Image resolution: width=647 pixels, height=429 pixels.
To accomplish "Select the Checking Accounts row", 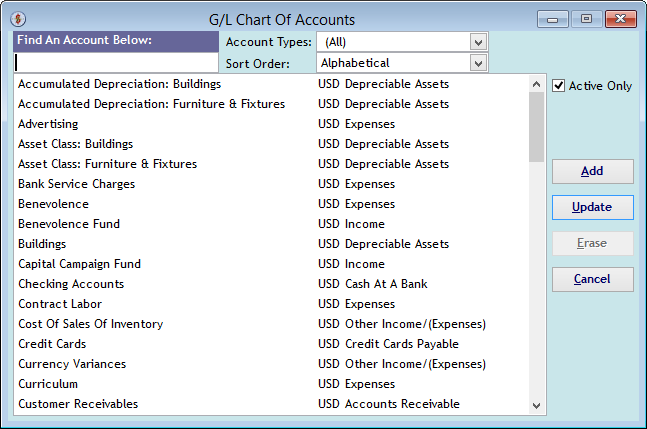I will pyautogui.click(x=271, y=284).
